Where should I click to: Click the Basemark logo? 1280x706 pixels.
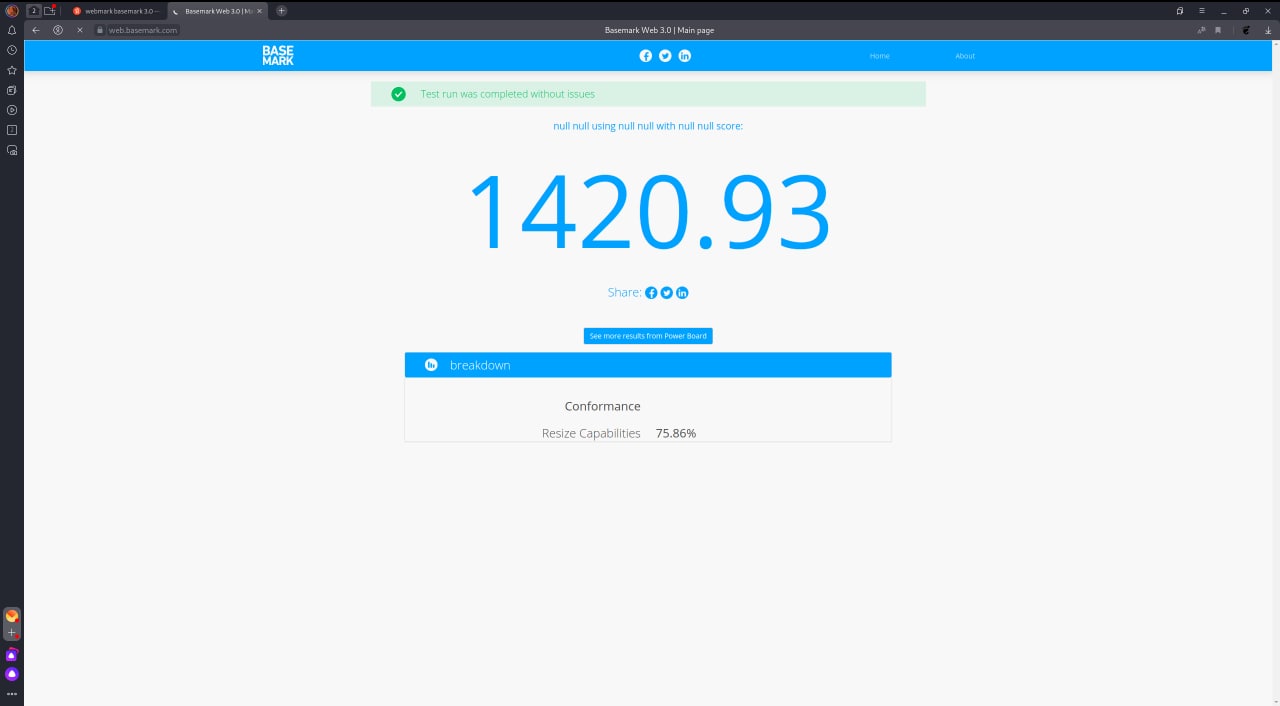coord(278,56)
